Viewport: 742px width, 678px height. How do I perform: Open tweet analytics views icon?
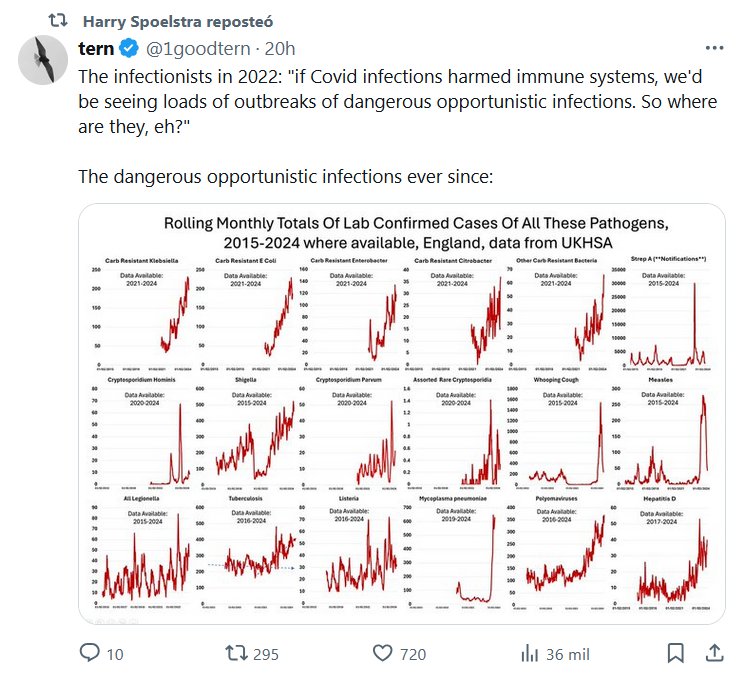coord(529,653)
